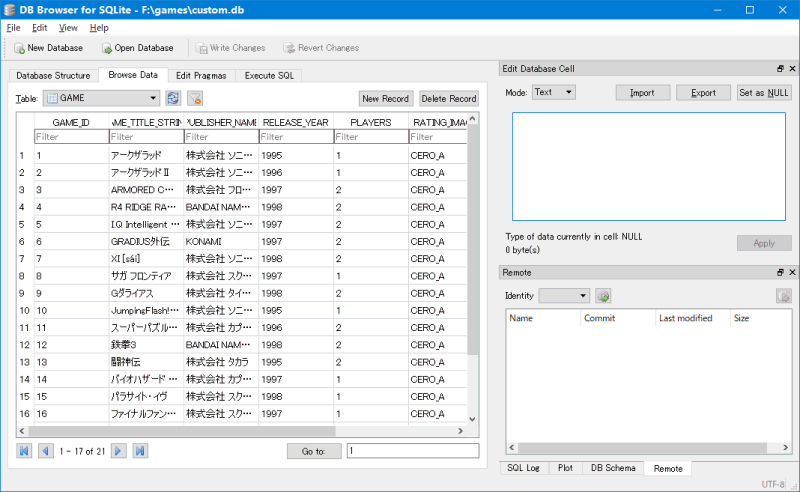Screen dimensions: 800x492
Task: Switch to Execute SQL tab
Action: pos(269,76)
